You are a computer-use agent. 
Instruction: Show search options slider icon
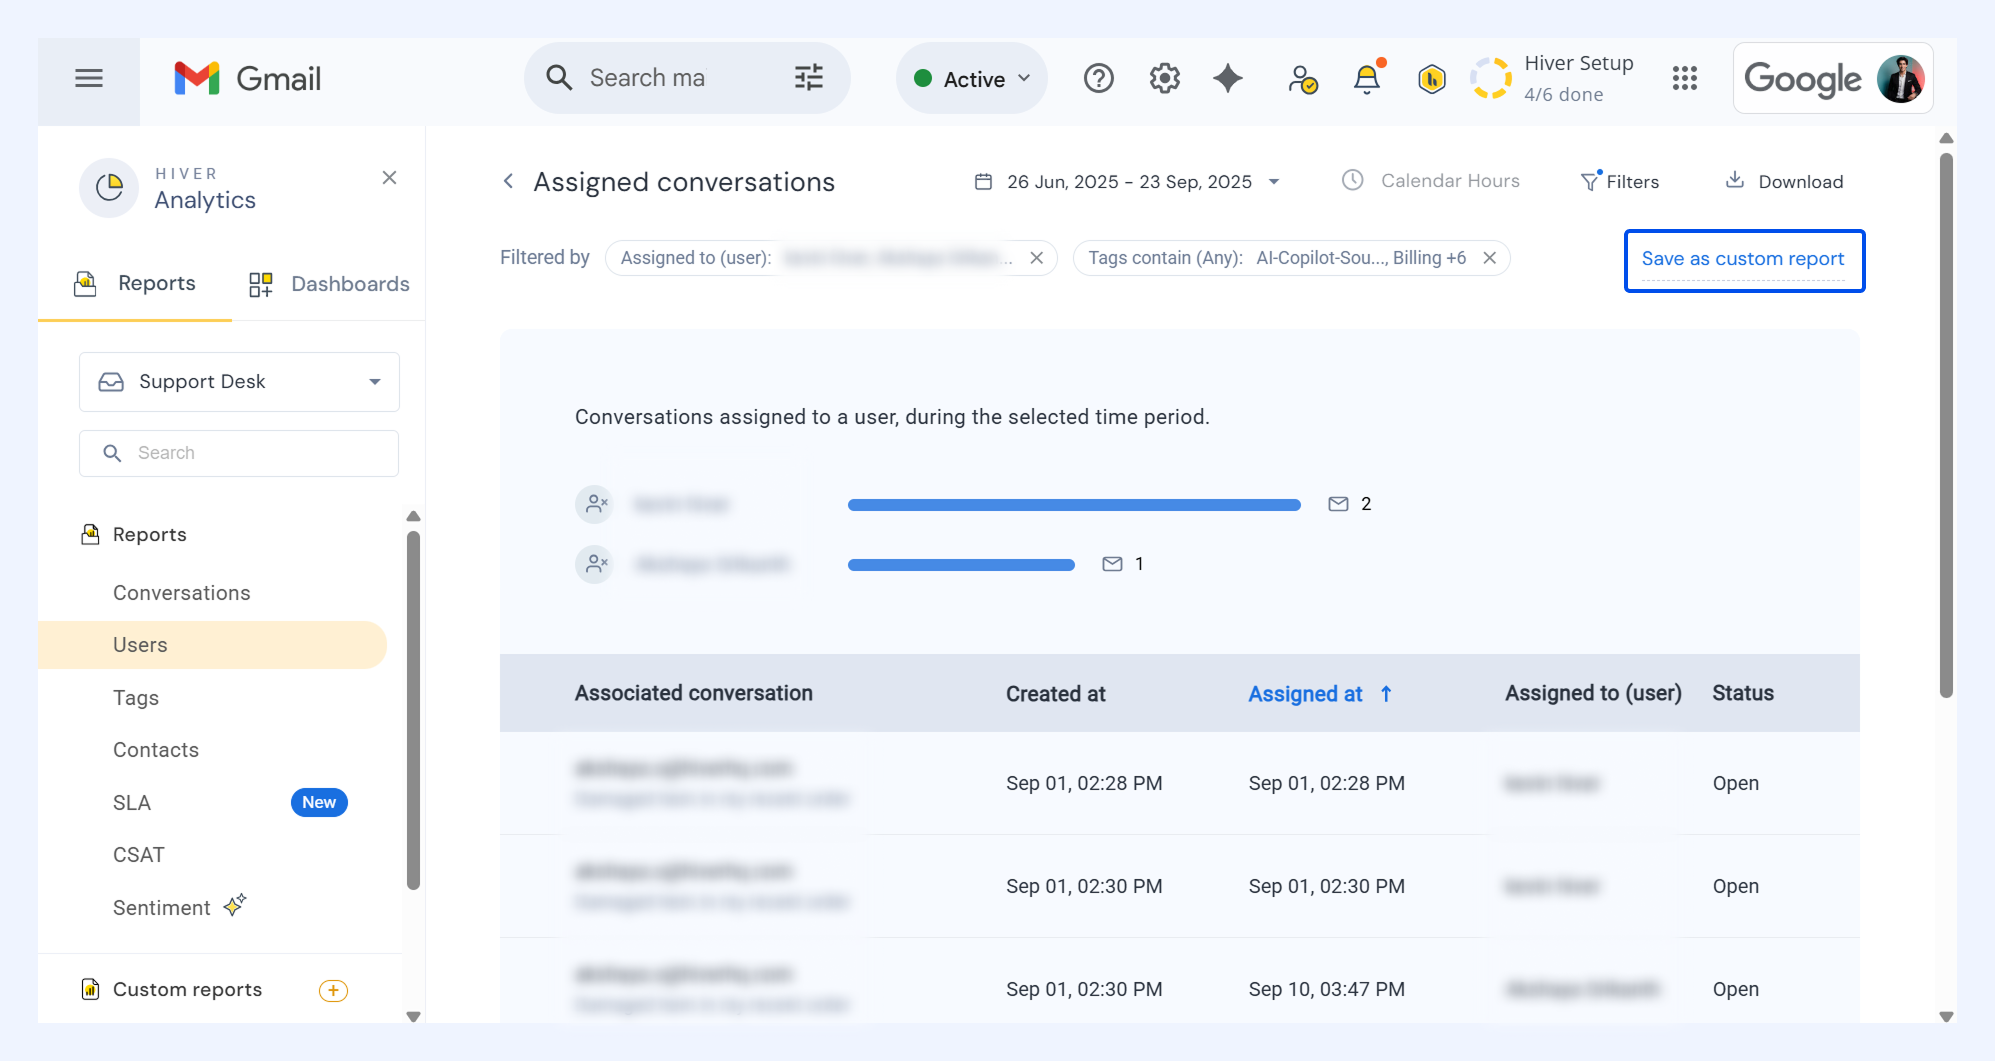coord(809,78)
